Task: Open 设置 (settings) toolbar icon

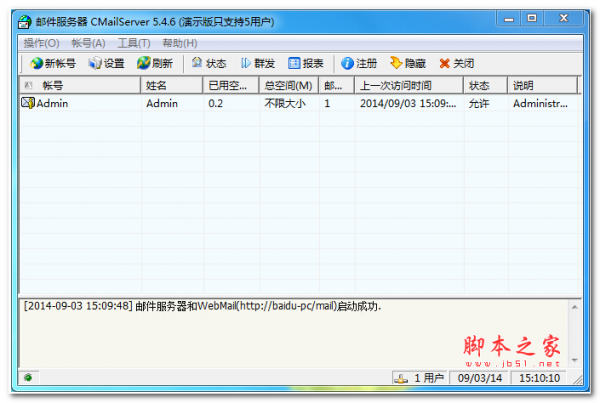Action: click(94, 63)
